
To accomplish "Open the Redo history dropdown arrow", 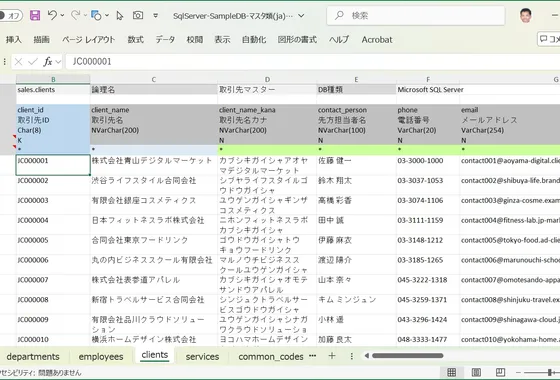I will coord(85,15).
